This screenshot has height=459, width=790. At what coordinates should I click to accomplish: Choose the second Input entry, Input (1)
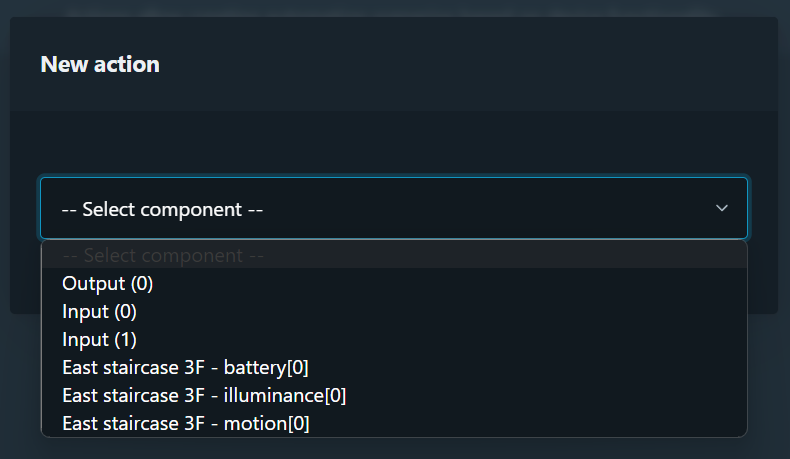click(100, 339)
